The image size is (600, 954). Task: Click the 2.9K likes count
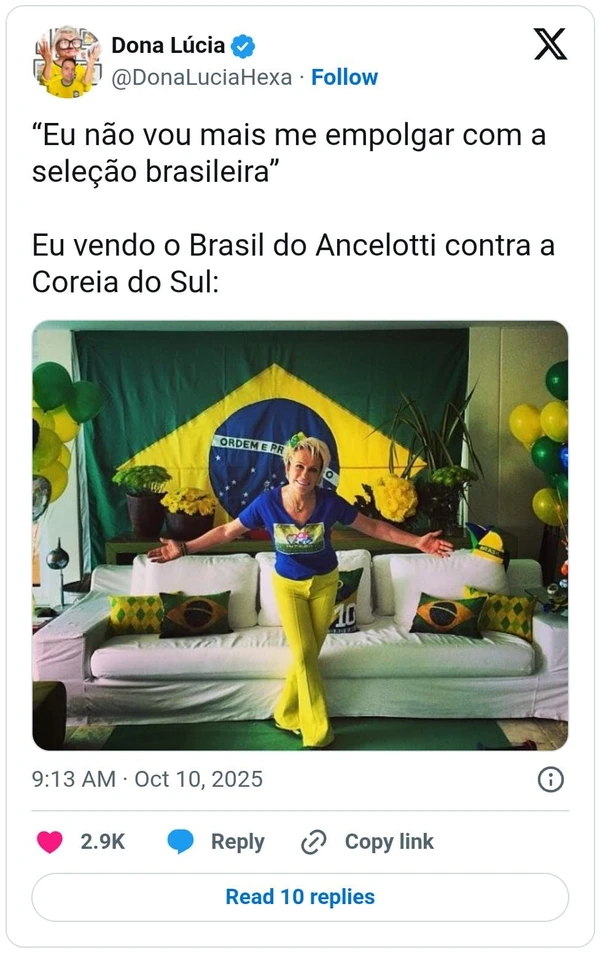pyautogui.click(x=102, y=841)
